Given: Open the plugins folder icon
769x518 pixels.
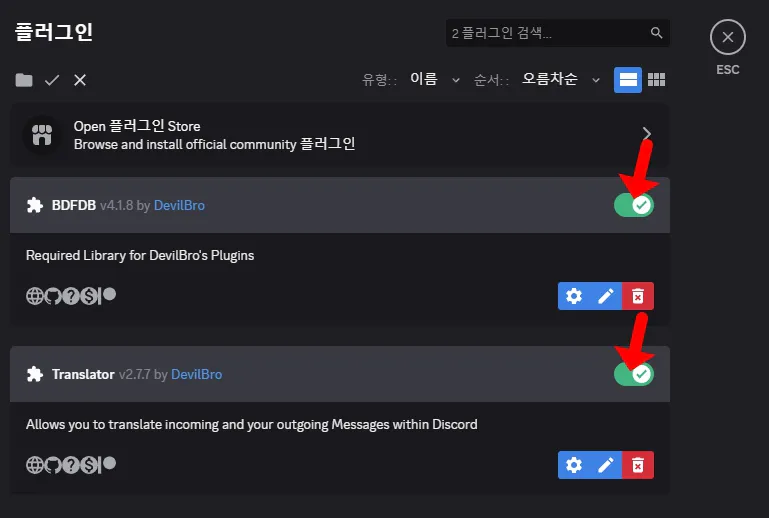Looking at the screenshot, I should (24, 80).
